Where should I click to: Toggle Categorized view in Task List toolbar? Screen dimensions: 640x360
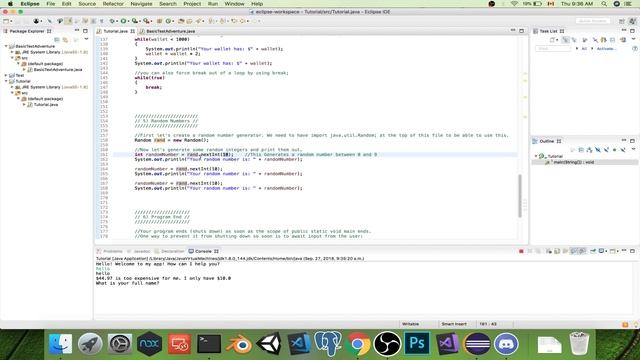565,40
